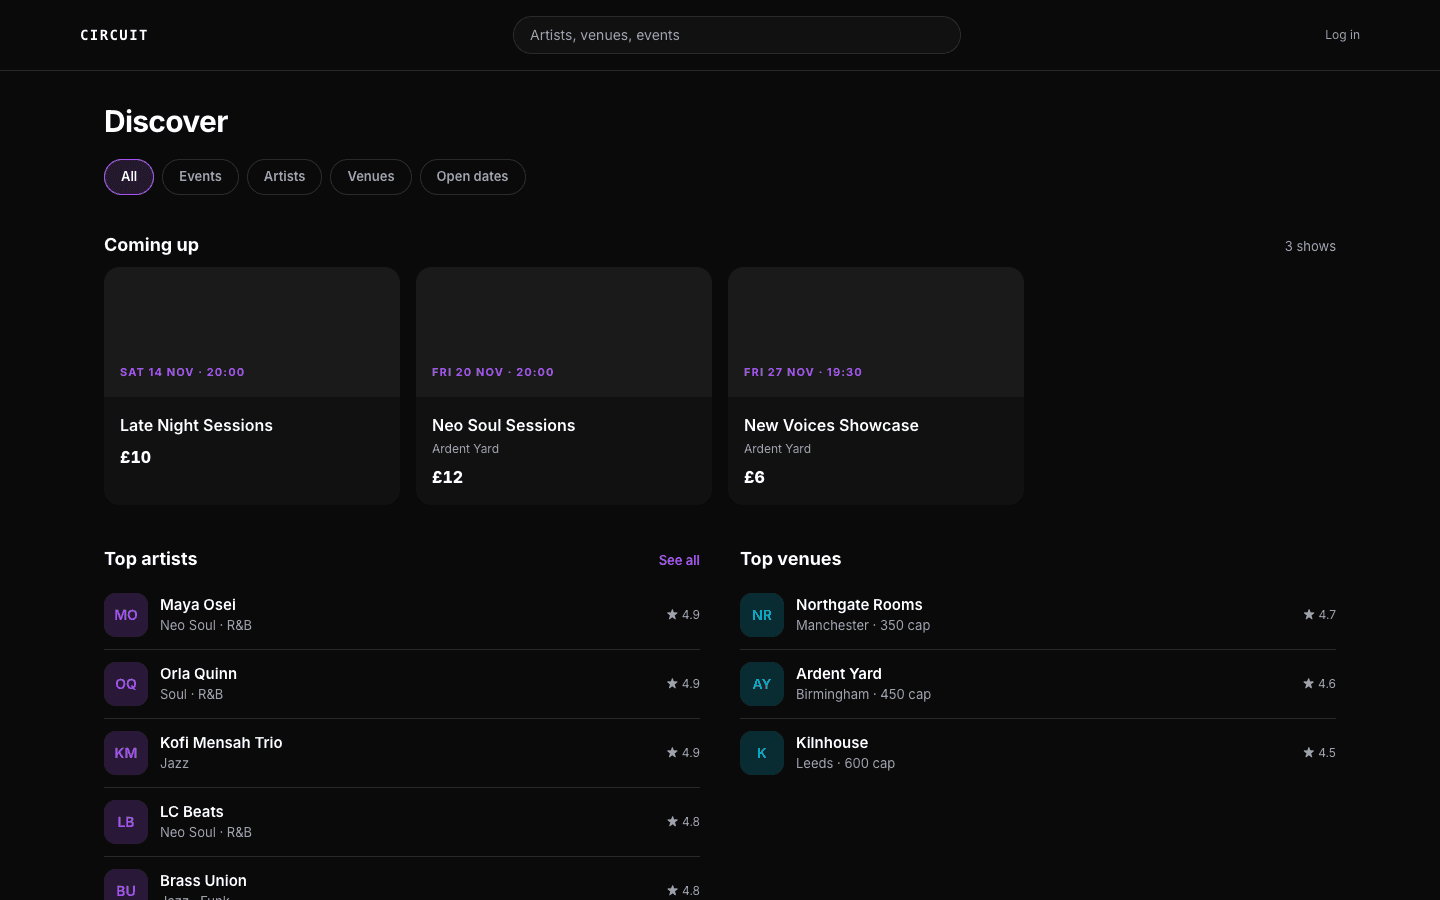Screen dimensions: 1440x900
Task: Select the KM avatar for Kofi Mensah Trio
Action: click(x=126, y=753)
